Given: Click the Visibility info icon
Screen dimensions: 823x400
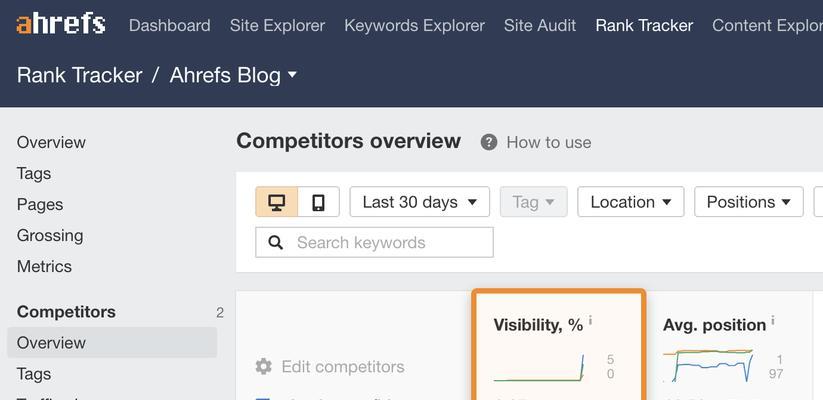Looking at the screenshot, I should [590, 321].
